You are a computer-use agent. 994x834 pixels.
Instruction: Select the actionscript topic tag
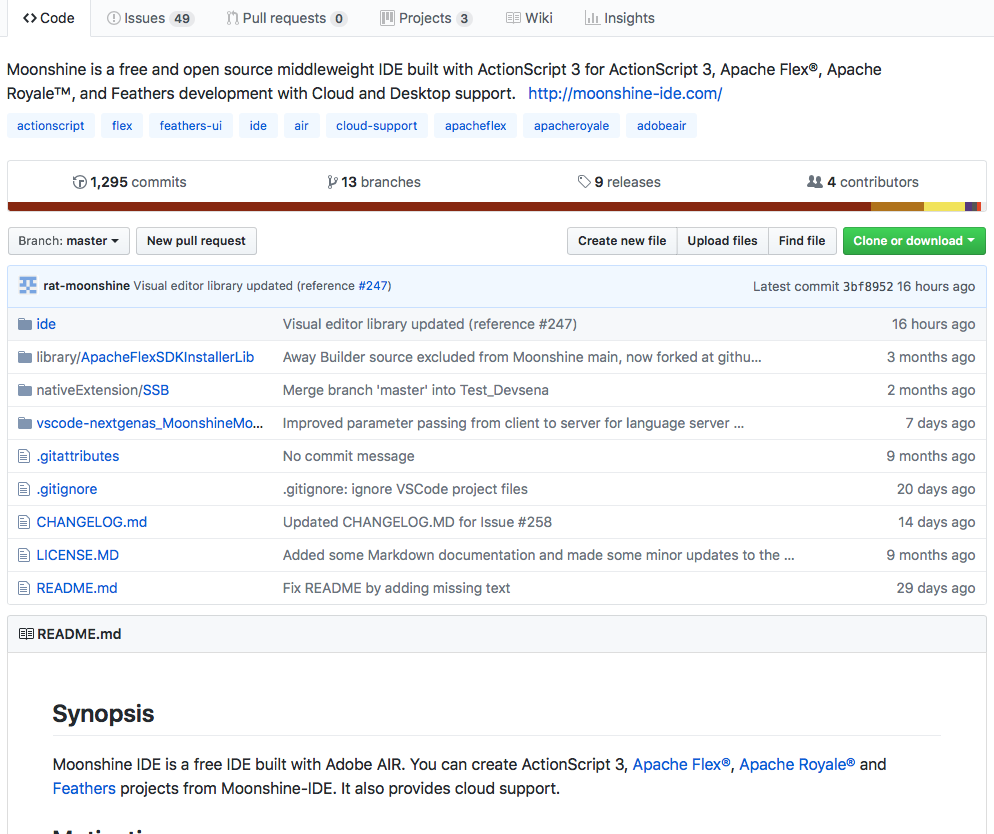click(51, 125)
